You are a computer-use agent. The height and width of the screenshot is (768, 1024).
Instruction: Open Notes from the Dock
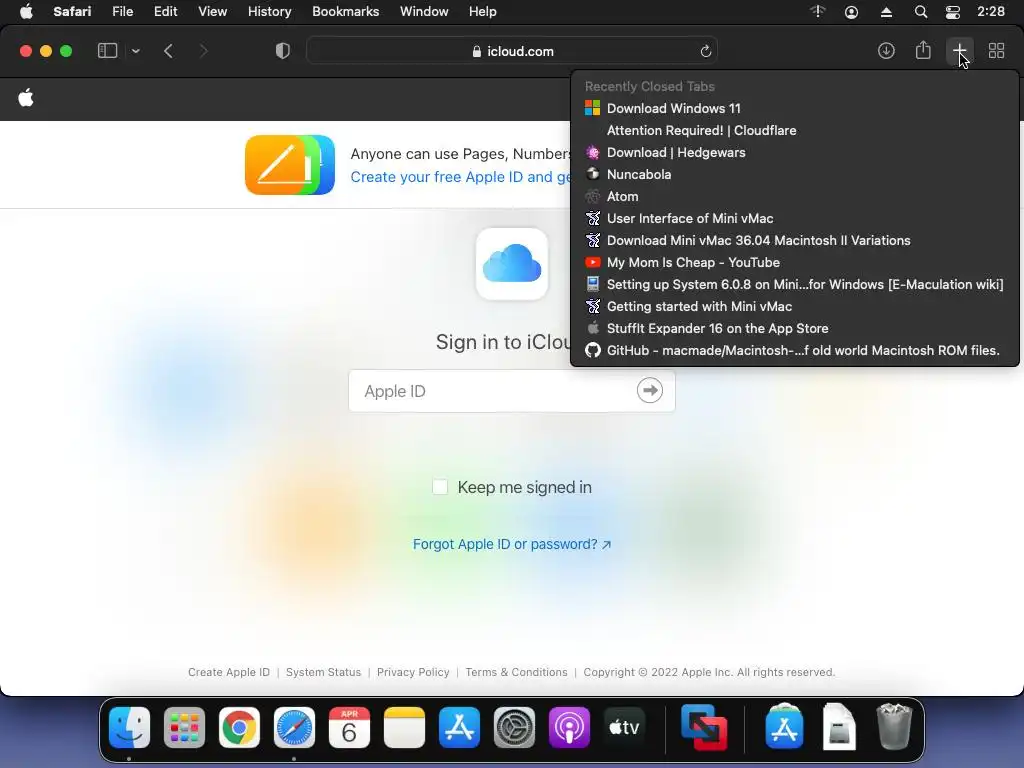[x=404, y=728]
